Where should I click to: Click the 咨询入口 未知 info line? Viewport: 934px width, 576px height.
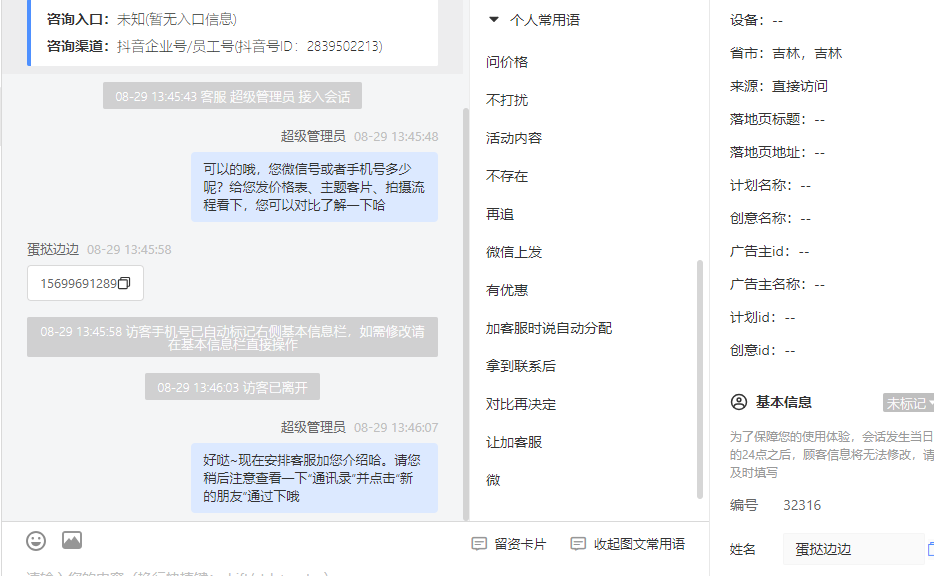pyautogui.click(x=142, y=20)
